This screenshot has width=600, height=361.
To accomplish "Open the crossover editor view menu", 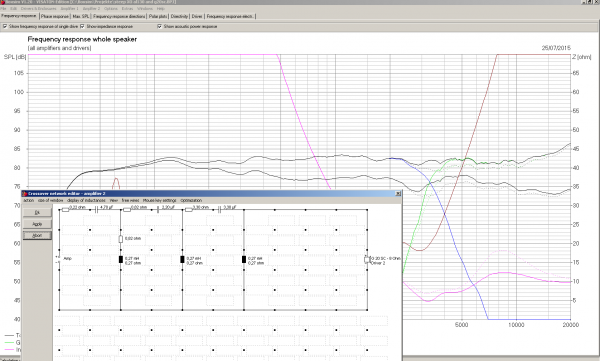I will point(114,200).
